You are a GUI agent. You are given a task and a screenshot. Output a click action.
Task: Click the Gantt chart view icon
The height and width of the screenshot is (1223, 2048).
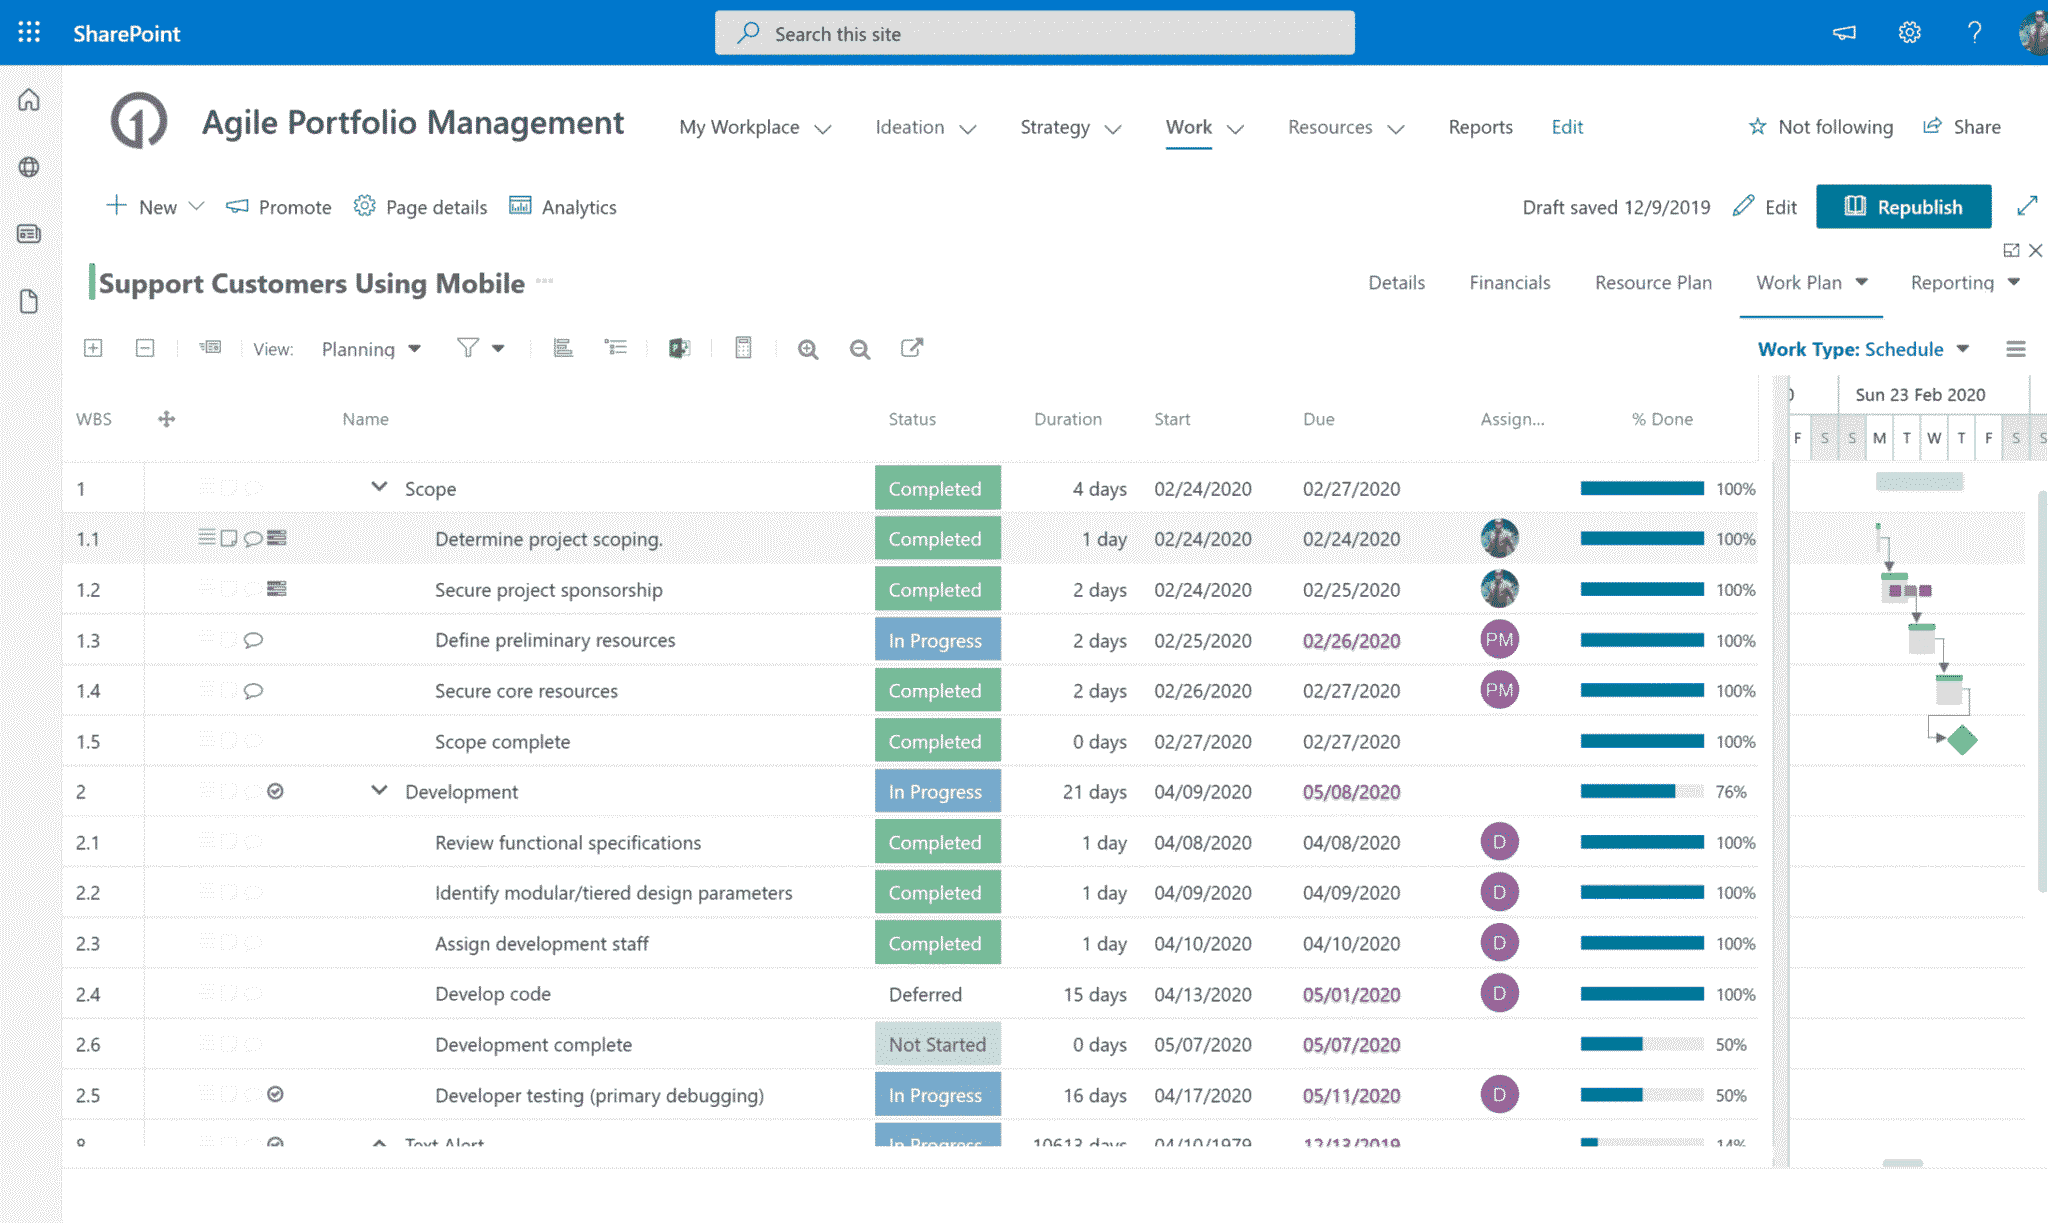[563, 348]
